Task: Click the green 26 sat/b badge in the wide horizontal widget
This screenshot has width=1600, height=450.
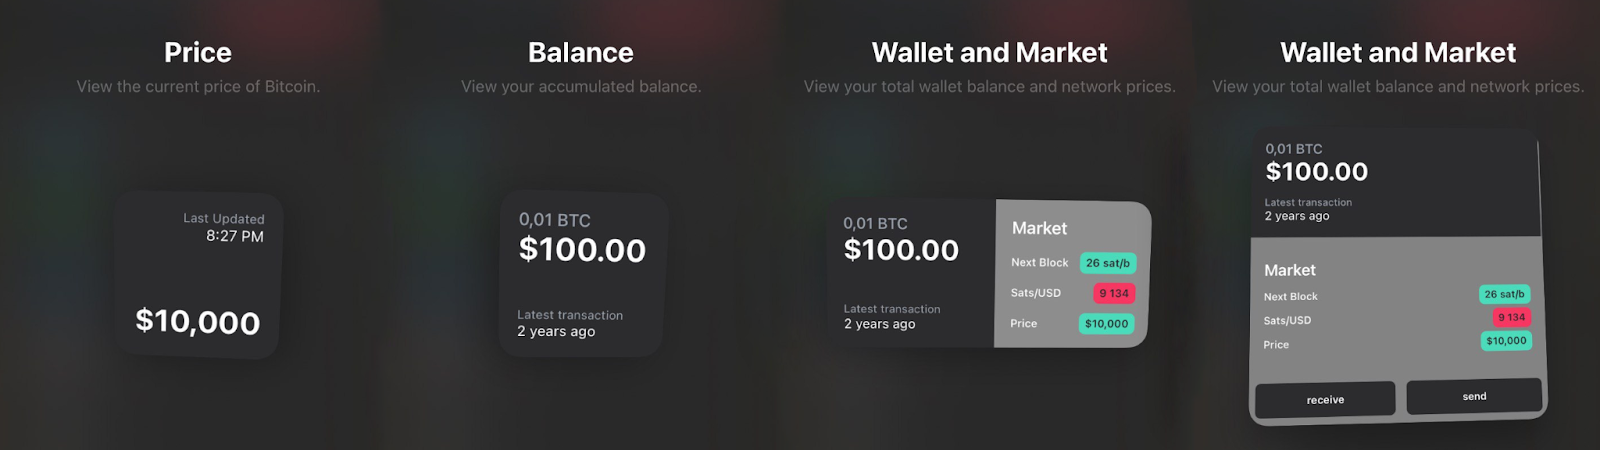Action: pos(1108,263)
